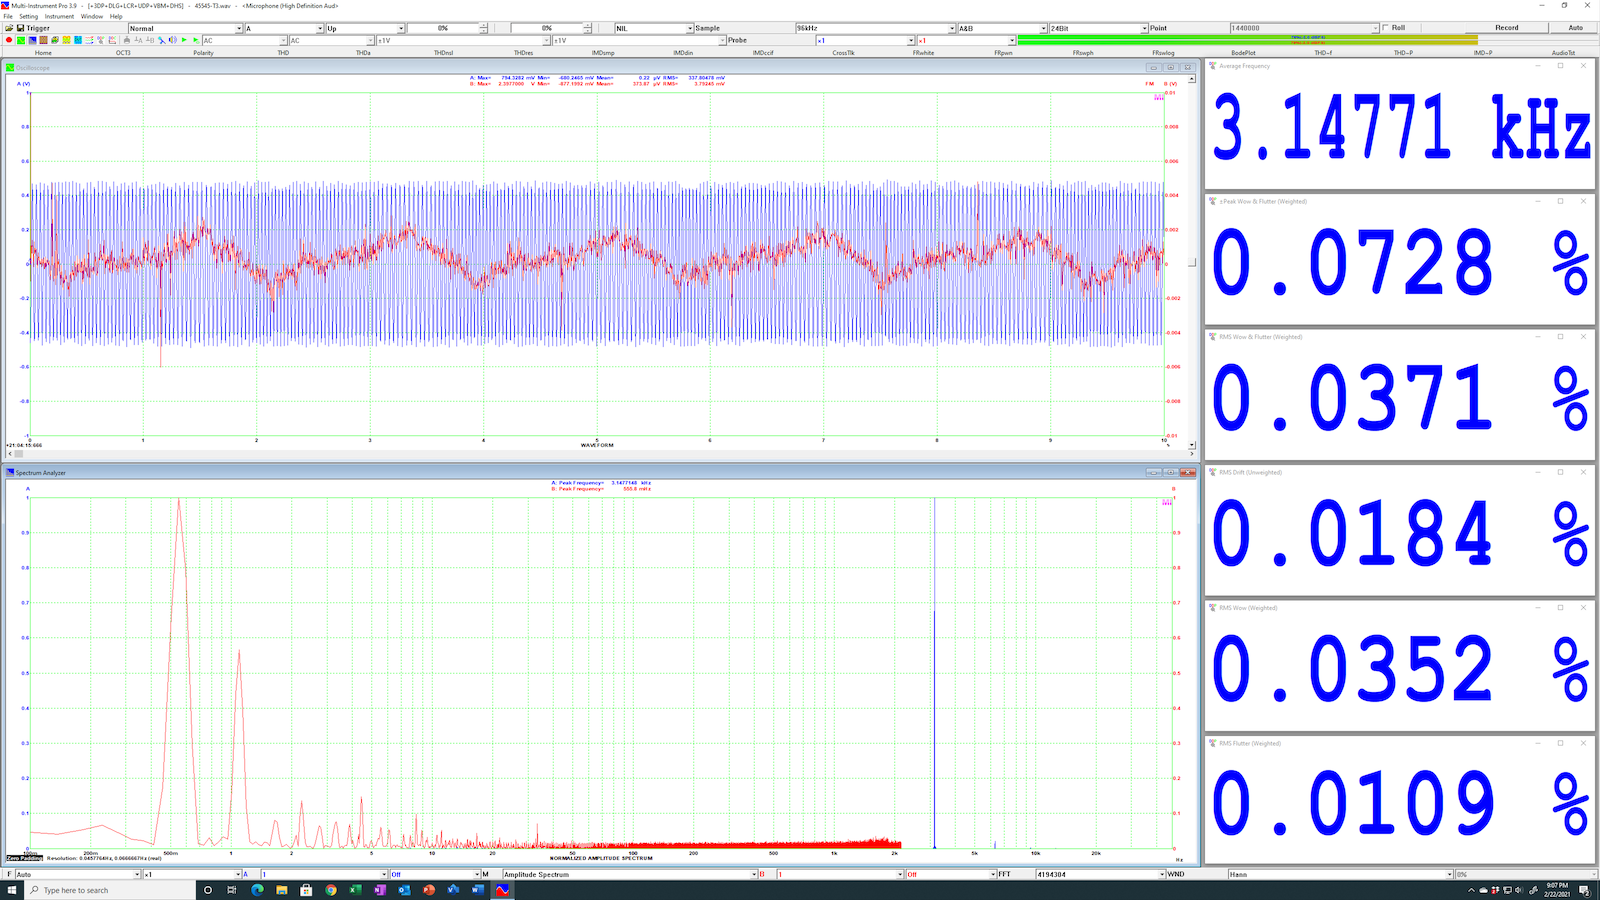Open the trigger edge dropdown showing Up
Screen dimensions: 1600x900
pyautogui.click(x=365, y=28)
